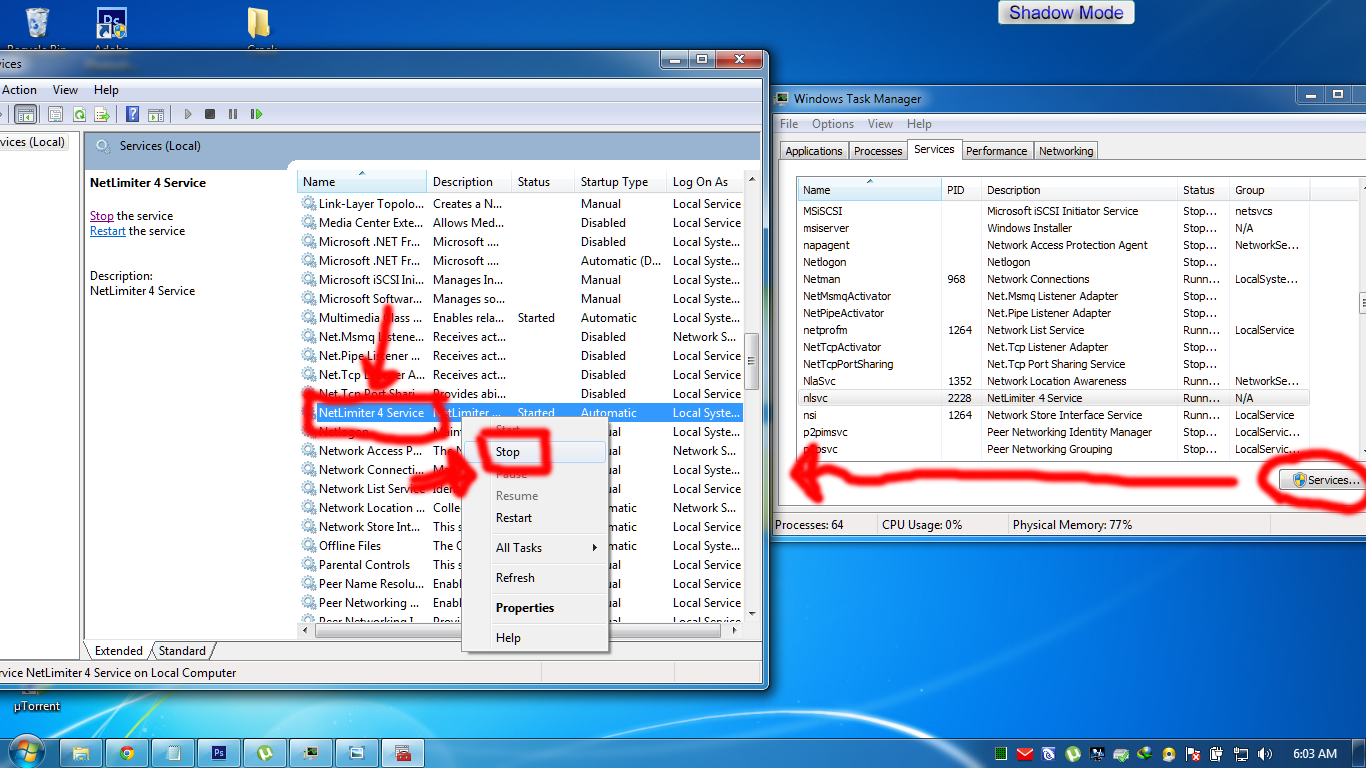Expand the All Tasks submenu

point(519,548)
